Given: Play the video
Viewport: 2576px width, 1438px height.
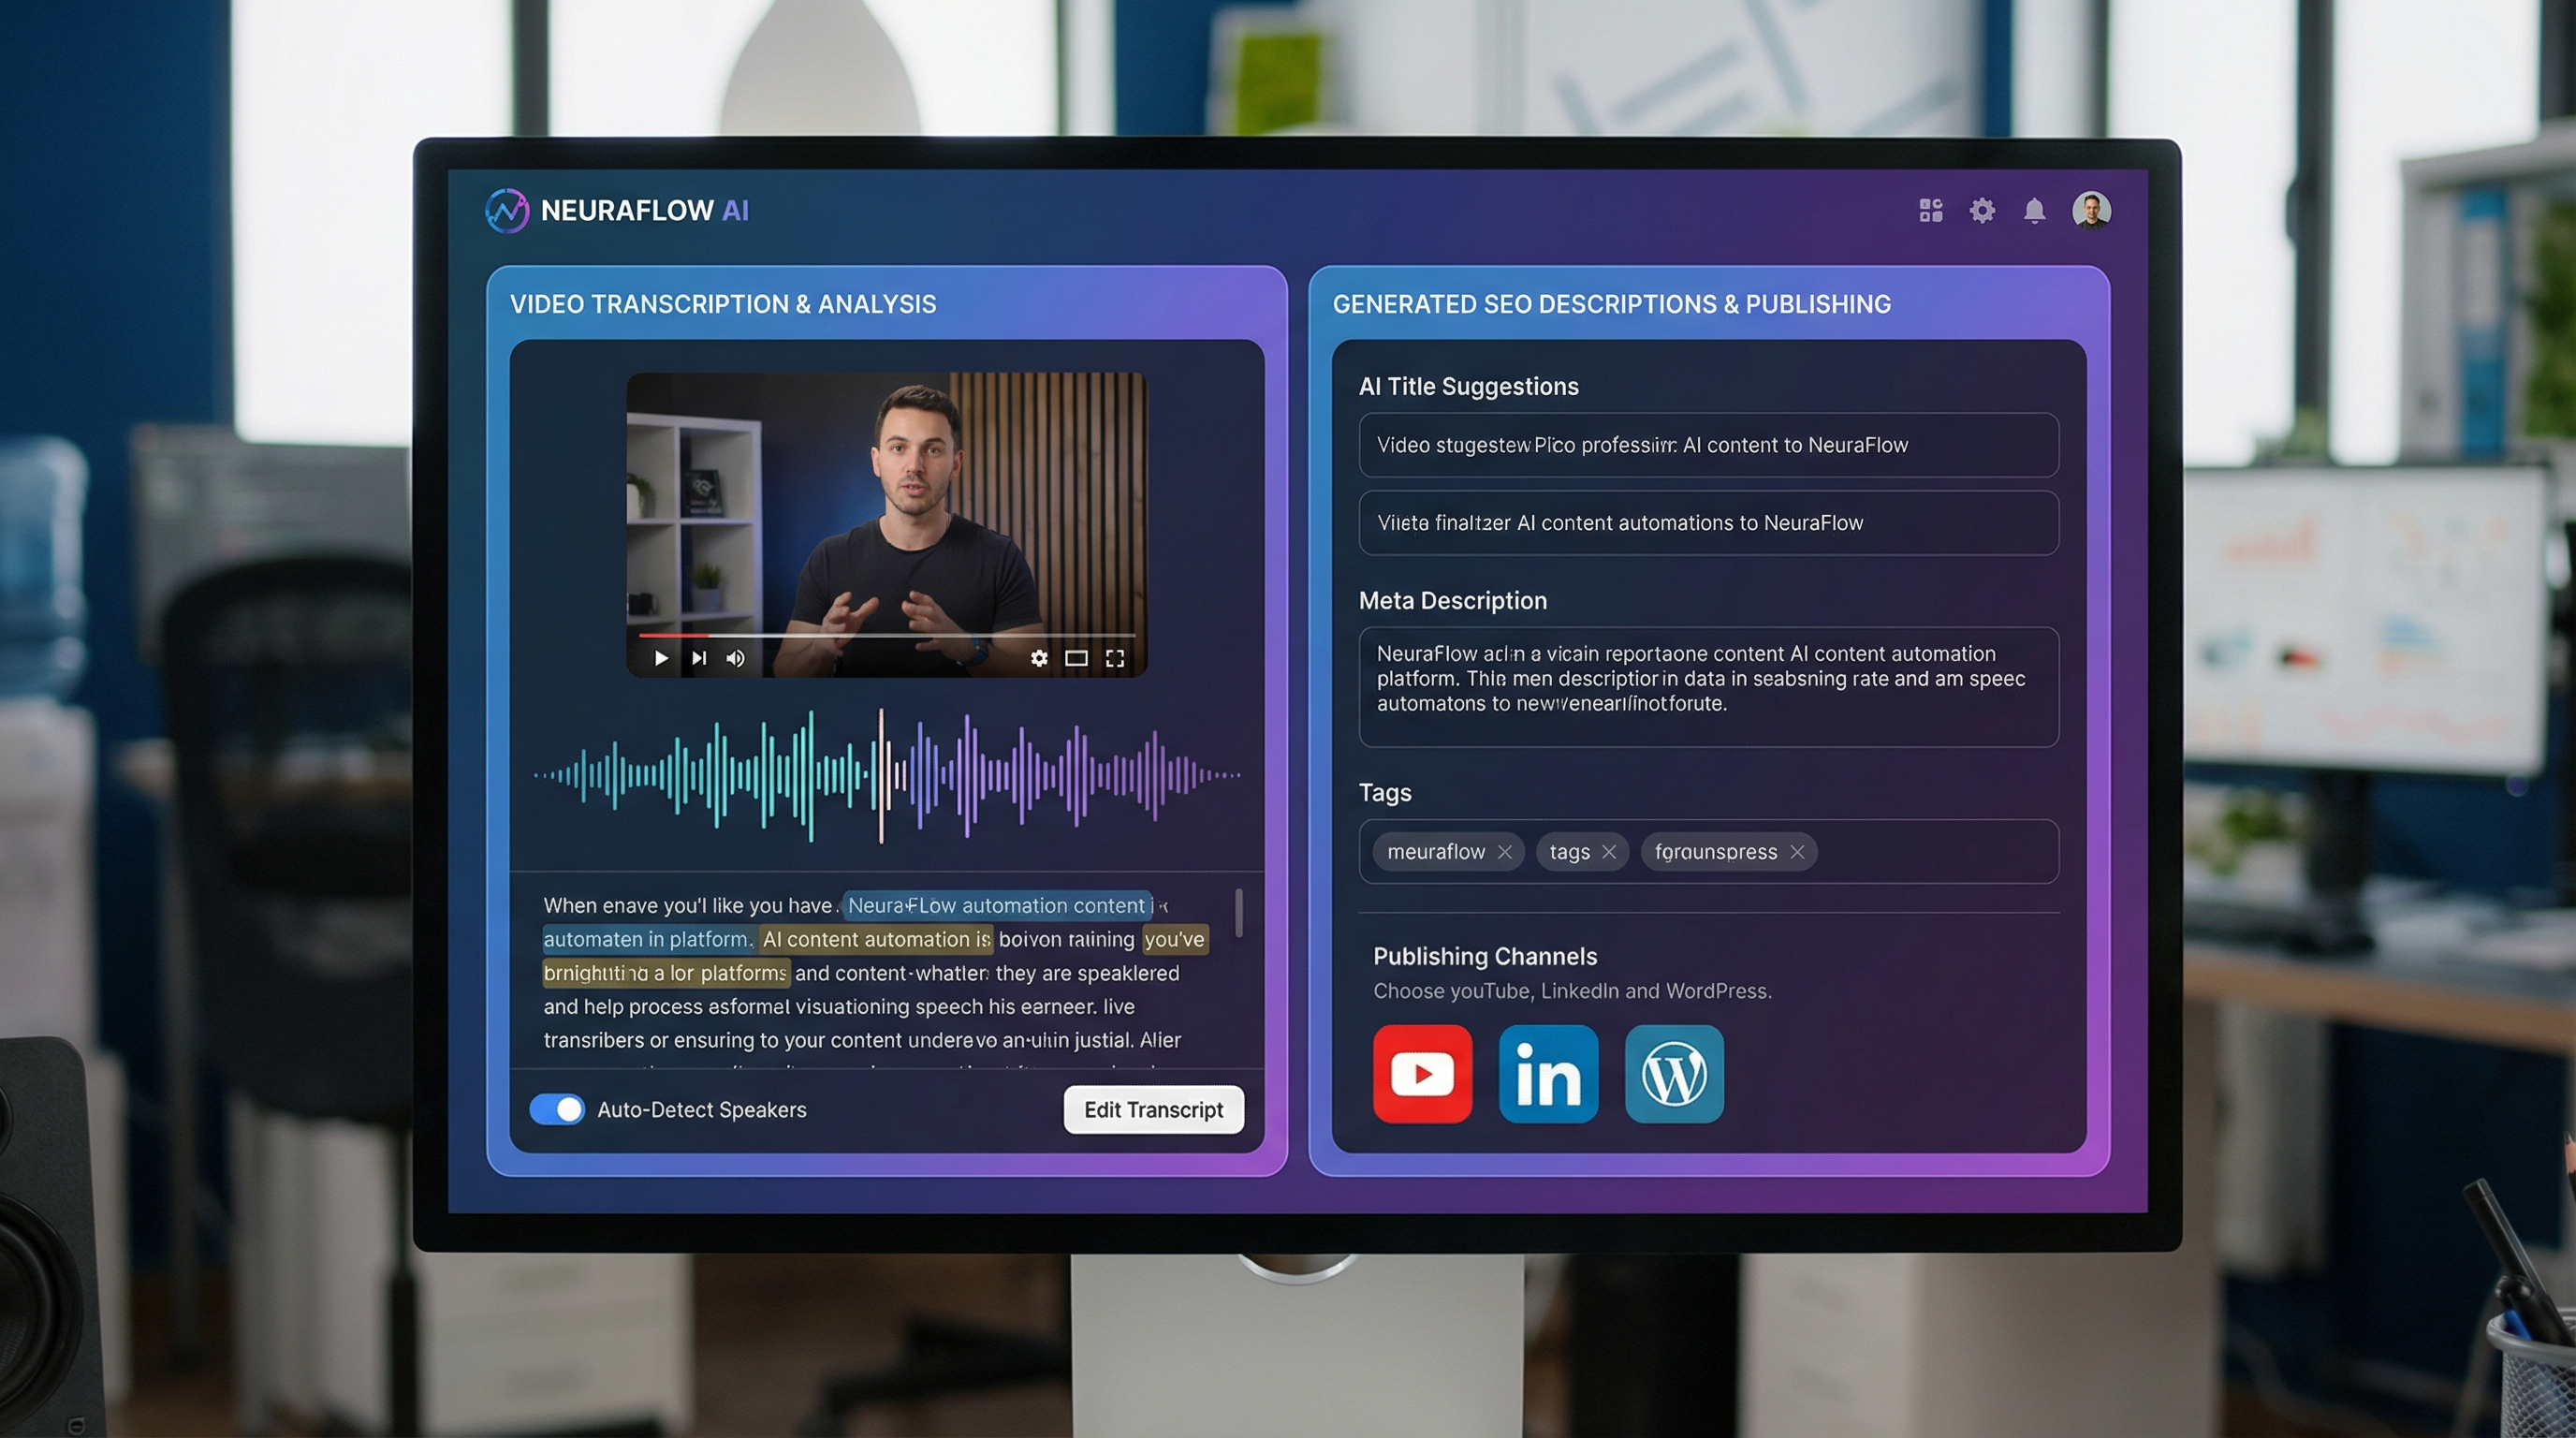Looking at the screenshot, I should [661, 658].
